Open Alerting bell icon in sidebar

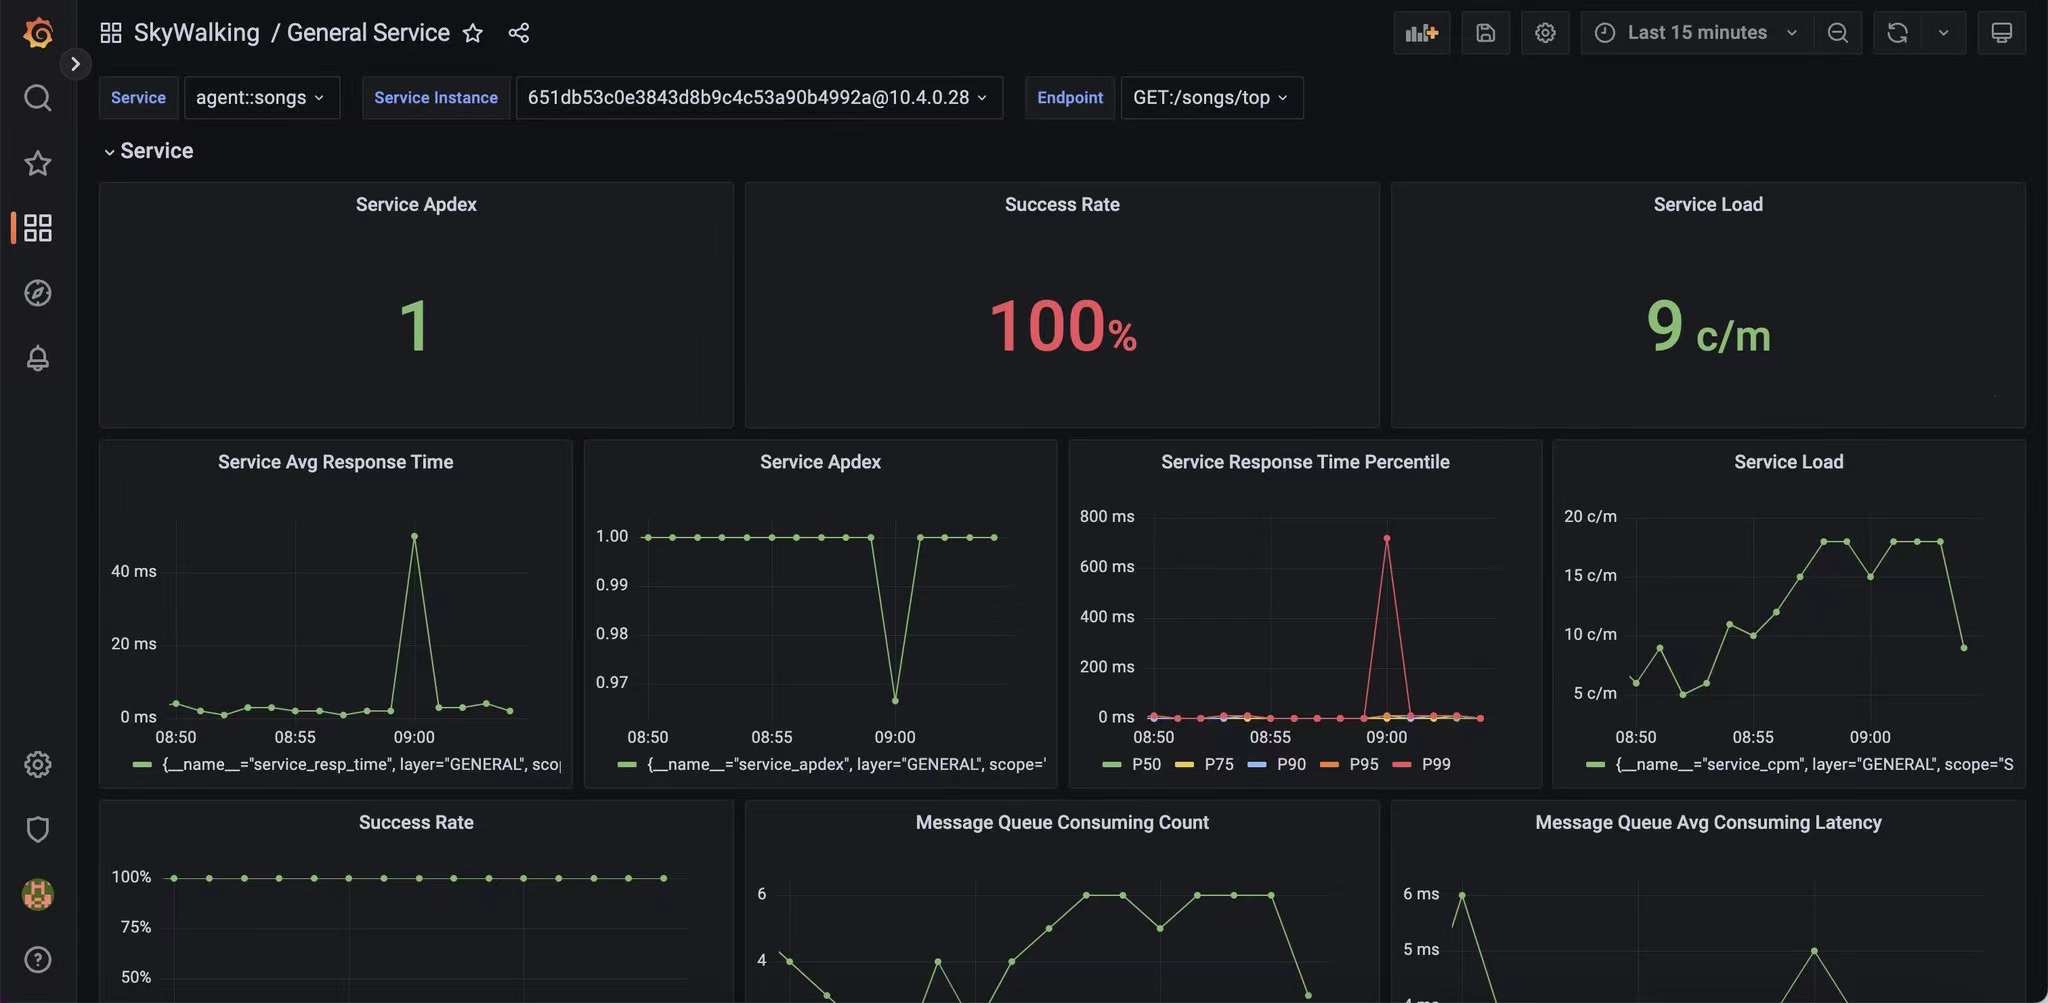pyautogui.click(x=38, y=358)
